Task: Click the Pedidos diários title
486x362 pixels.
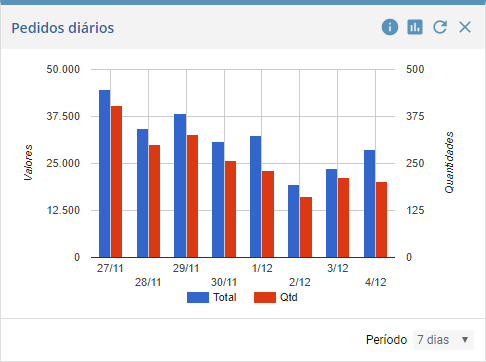Action: click(x=63, y=28)
